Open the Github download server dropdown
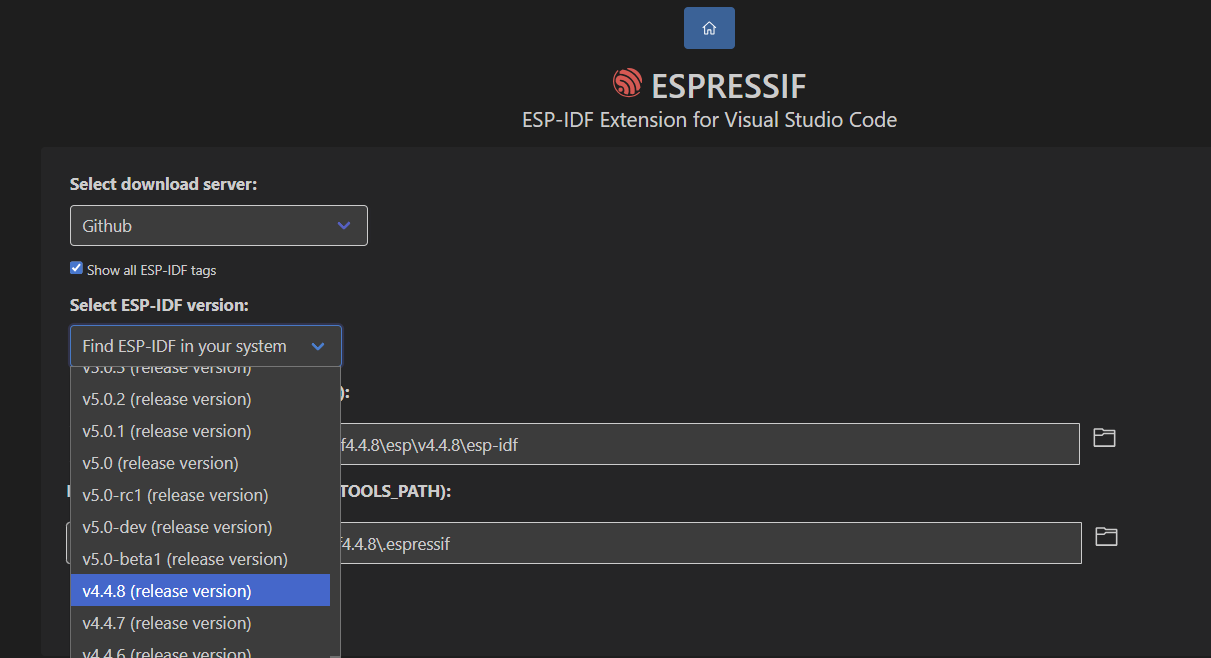1211x658 pixels. point(218,226)
